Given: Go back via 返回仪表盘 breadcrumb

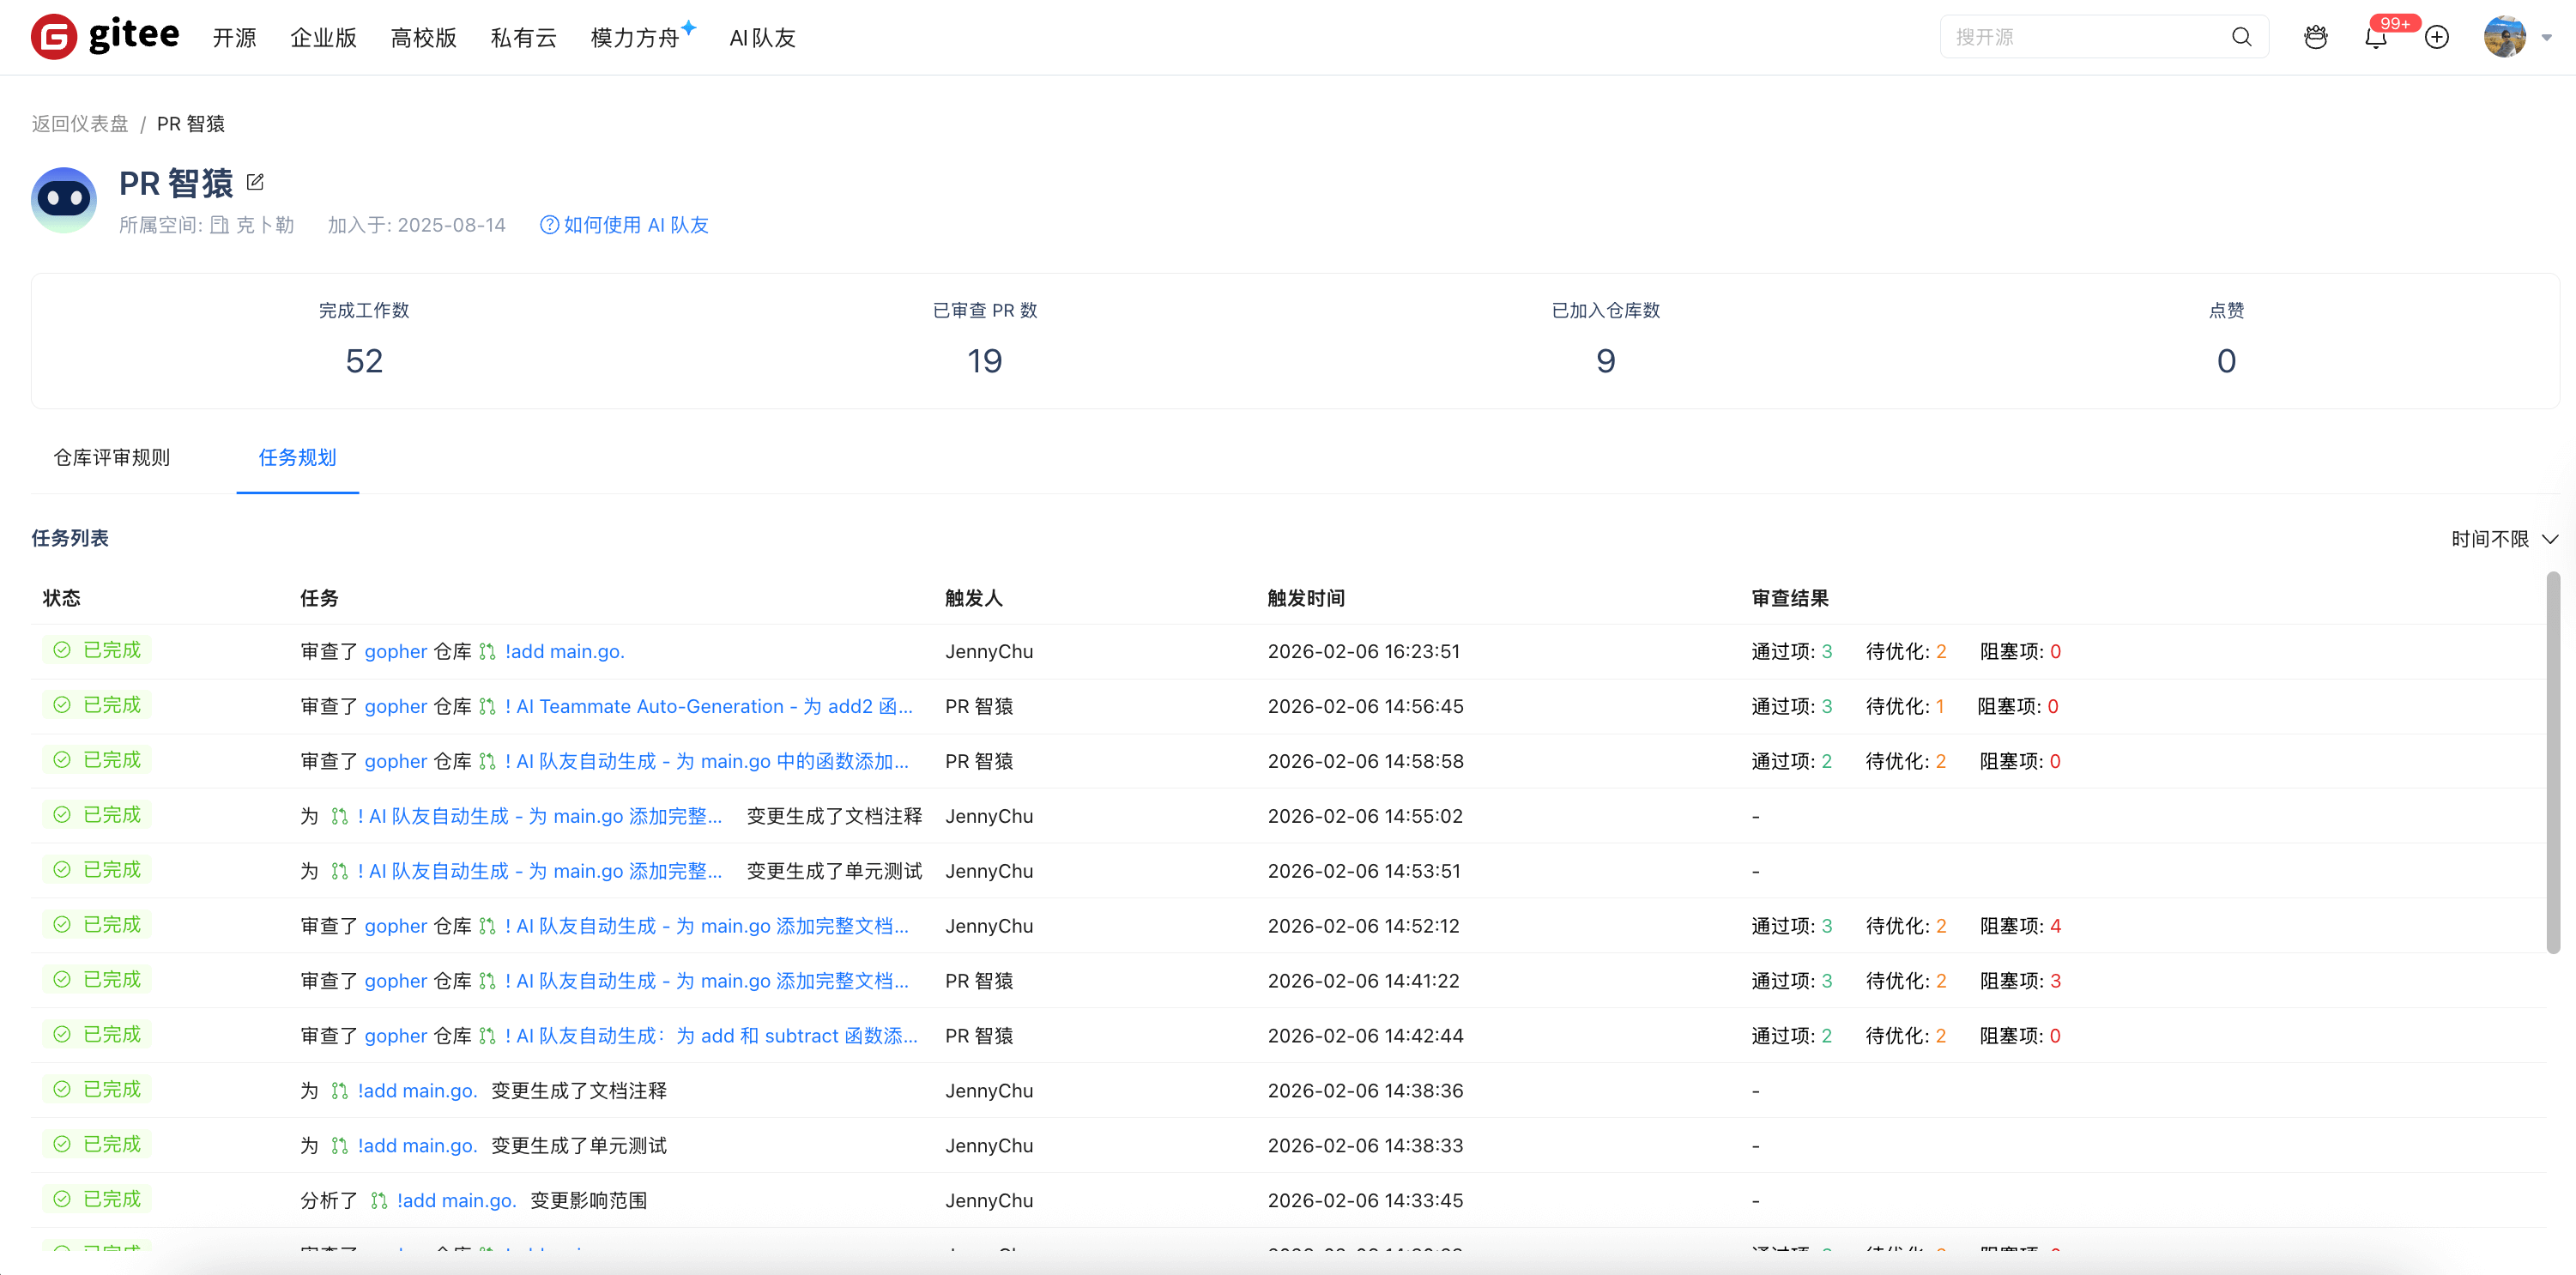Looking at the screenshot, I should point(80,124).
